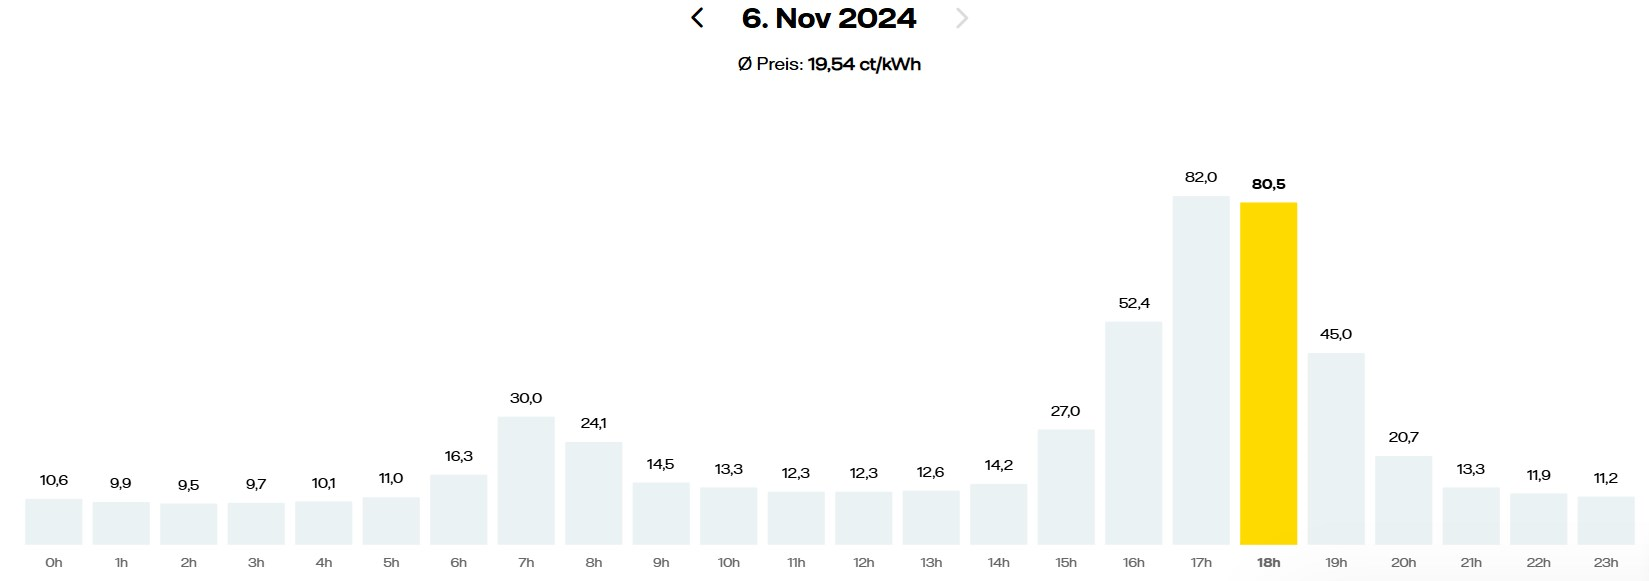
Task: Select the 17h bar showing 82,0
Action: tap(1201, 370)
